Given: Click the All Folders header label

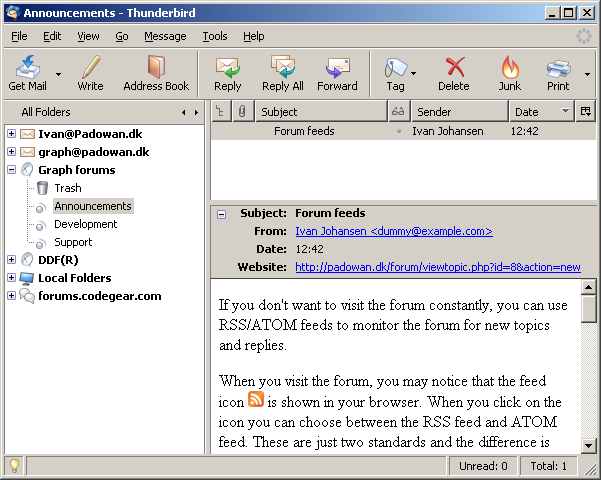Looking at the screenshot, I should click(x=46, y=112).
